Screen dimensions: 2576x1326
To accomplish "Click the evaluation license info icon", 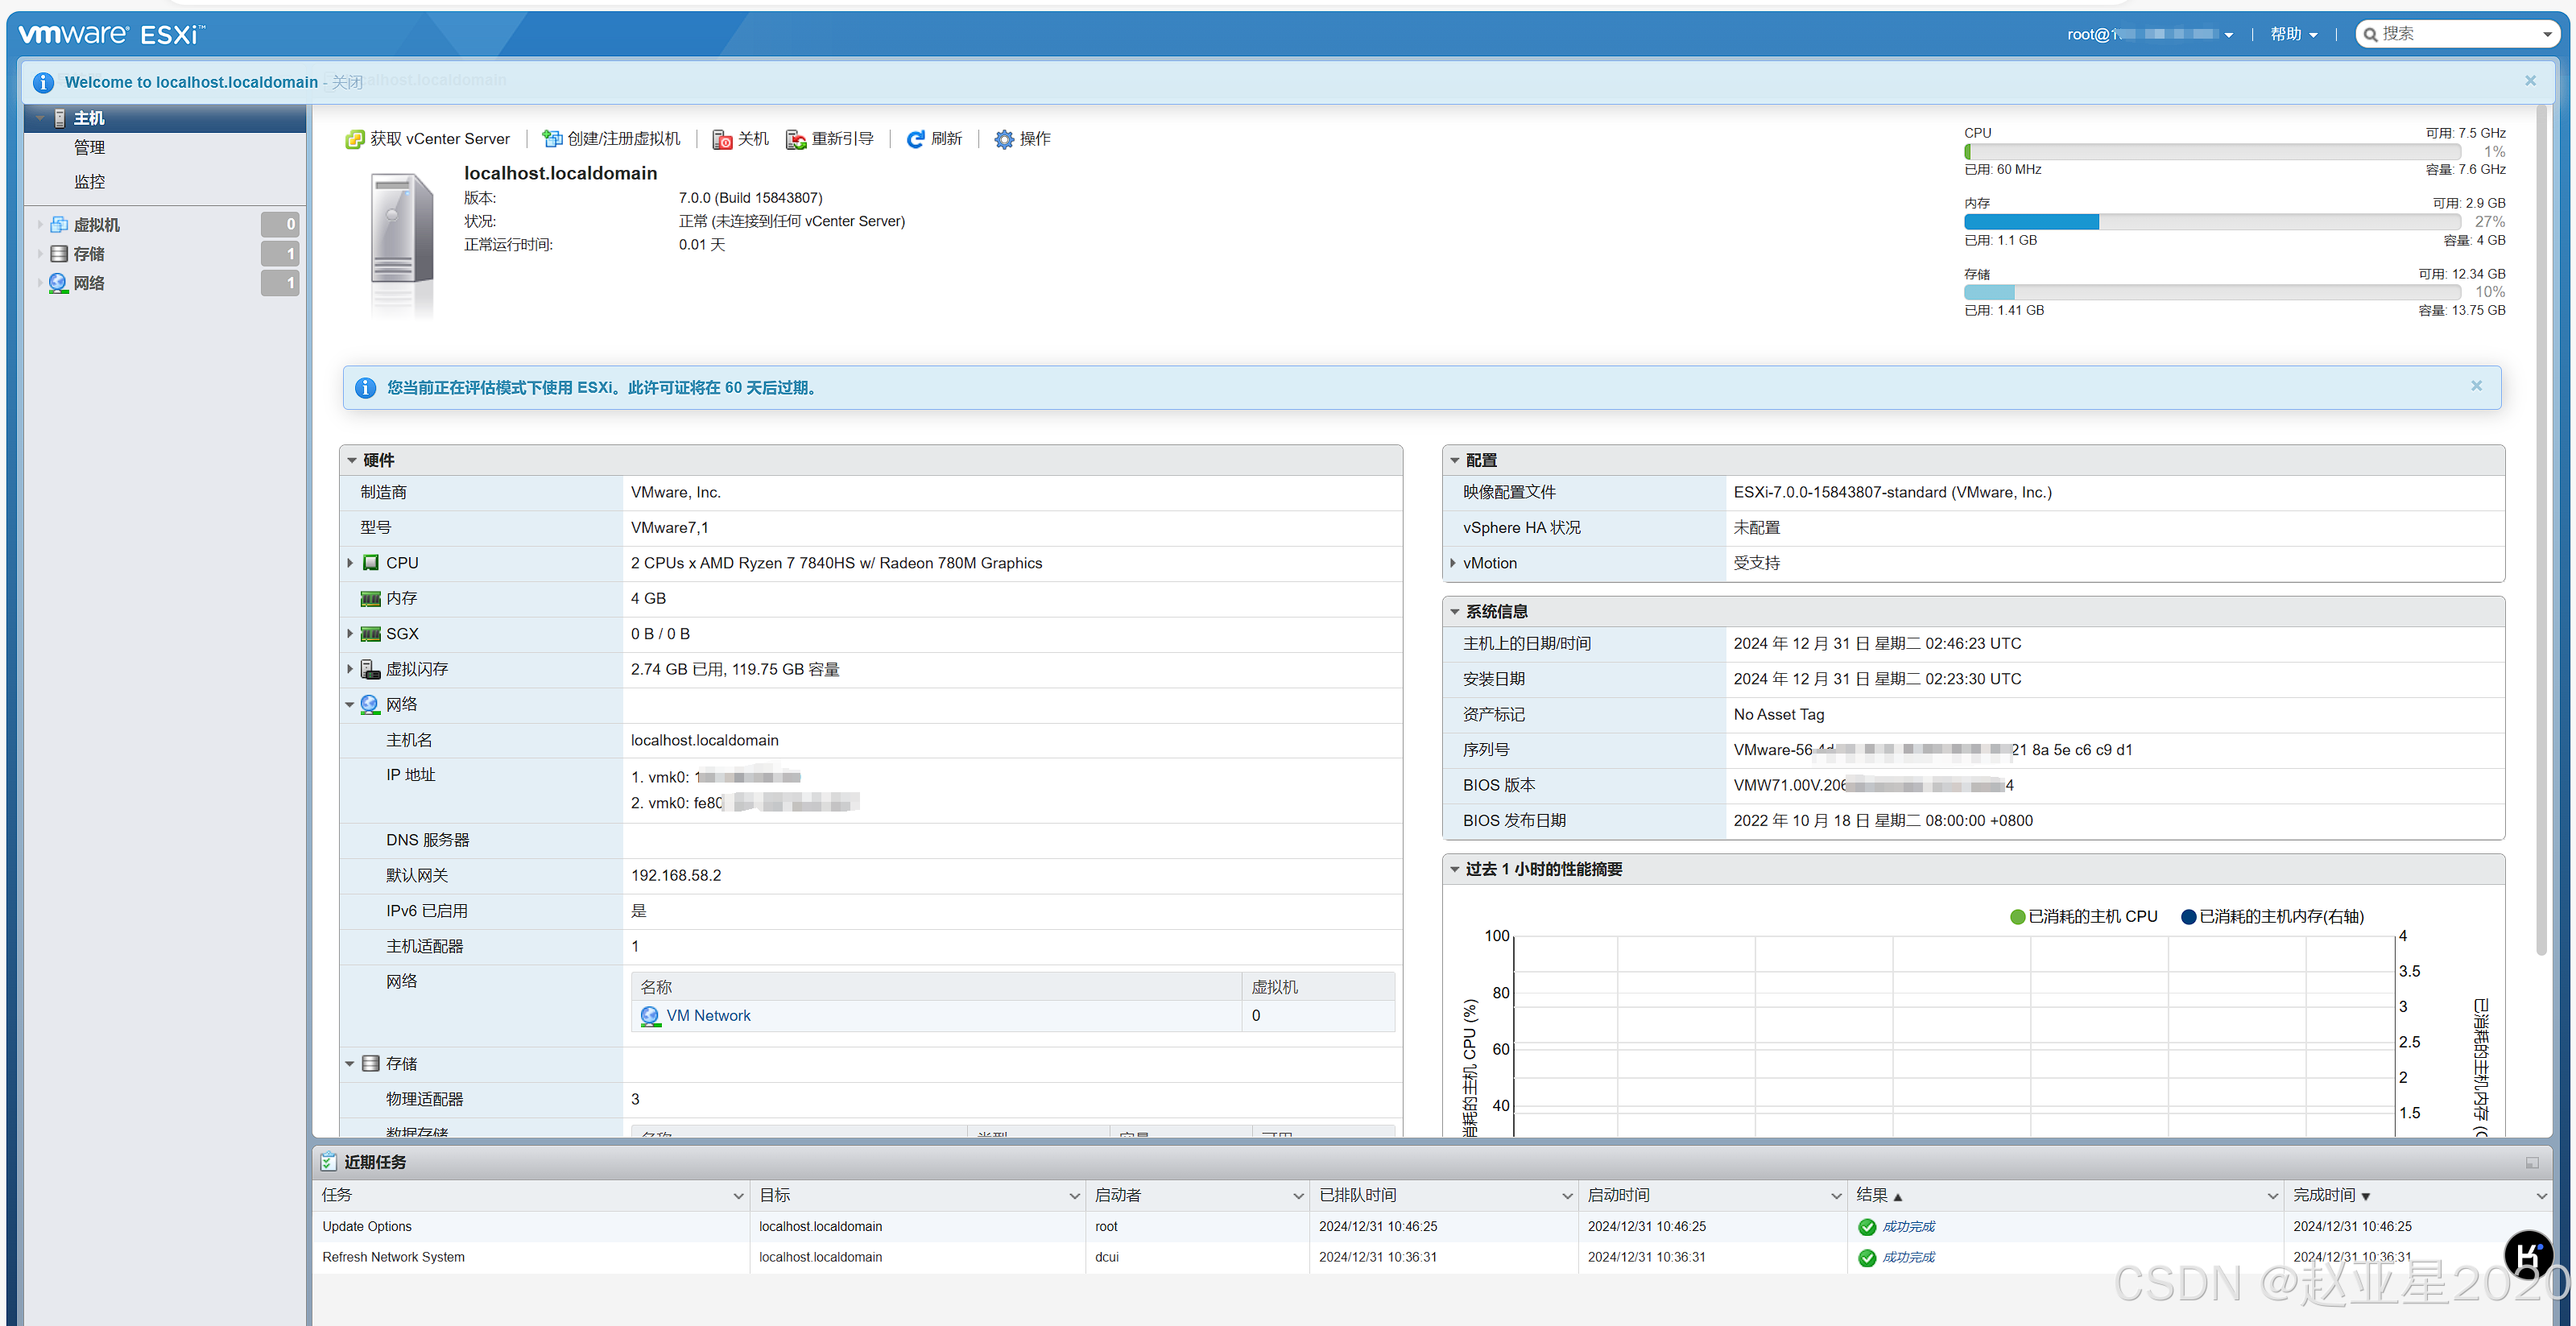I will coord(366,388).
